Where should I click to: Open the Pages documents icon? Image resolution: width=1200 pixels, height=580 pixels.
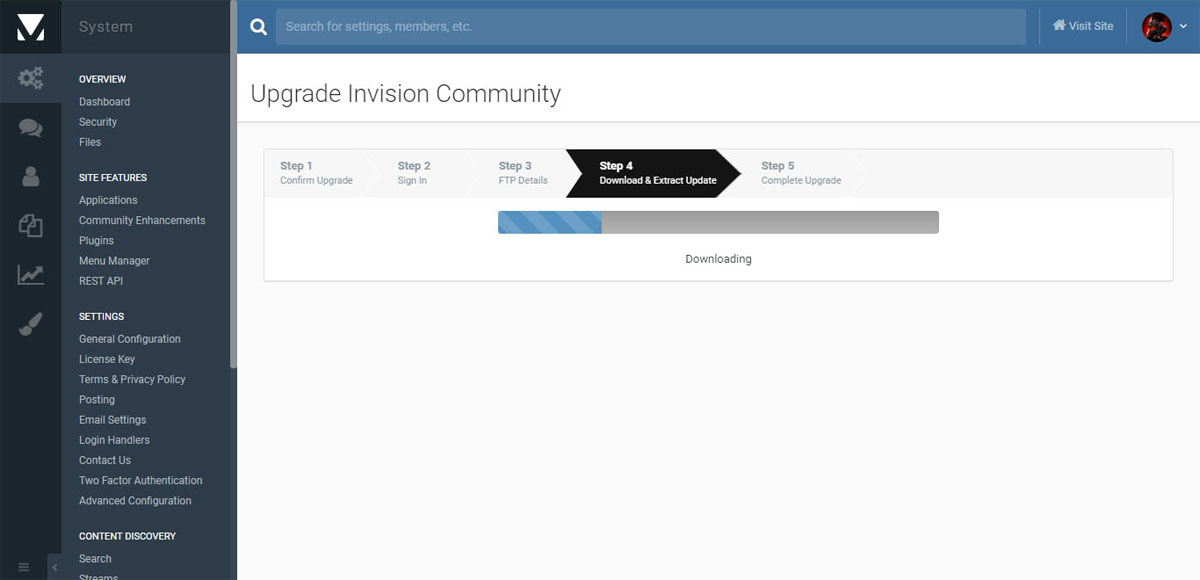point(30,226)
